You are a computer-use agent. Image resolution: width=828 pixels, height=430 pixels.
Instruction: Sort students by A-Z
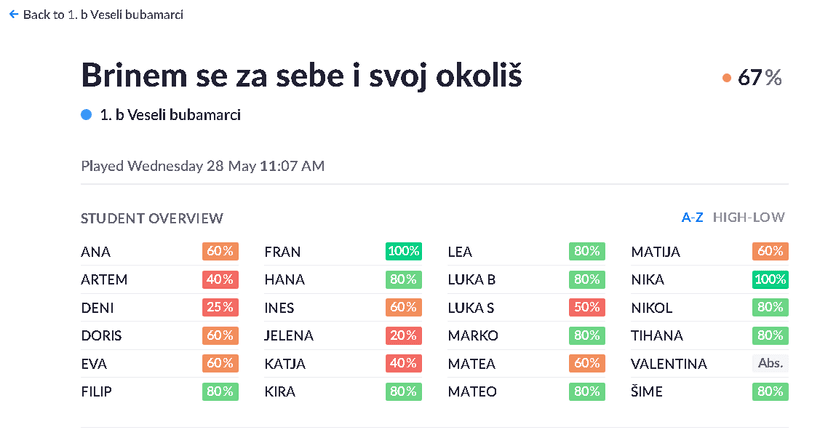tap(692, 217)
